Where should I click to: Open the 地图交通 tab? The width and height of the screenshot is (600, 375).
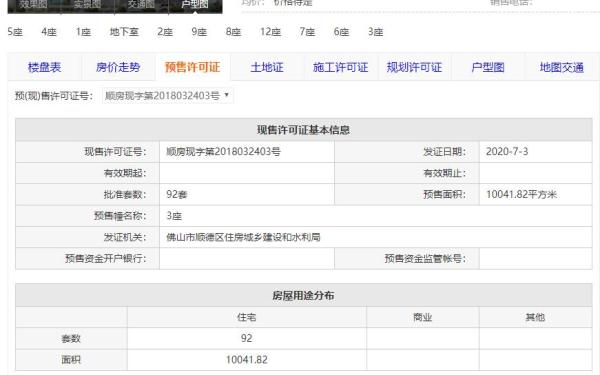click(561, 67)
